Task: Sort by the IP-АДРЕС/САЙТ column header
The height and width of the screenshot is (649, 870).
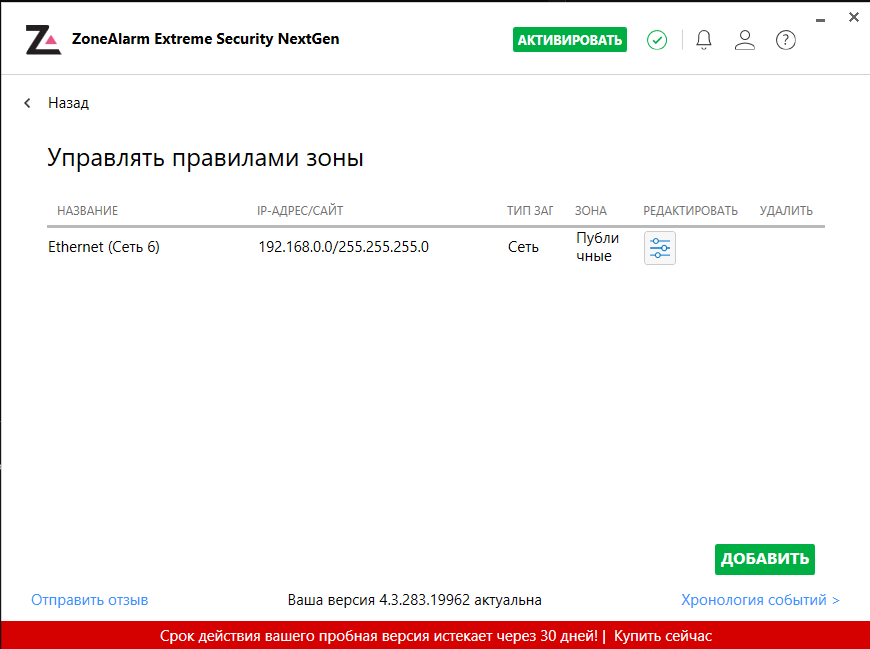Action: pos(300,211)
